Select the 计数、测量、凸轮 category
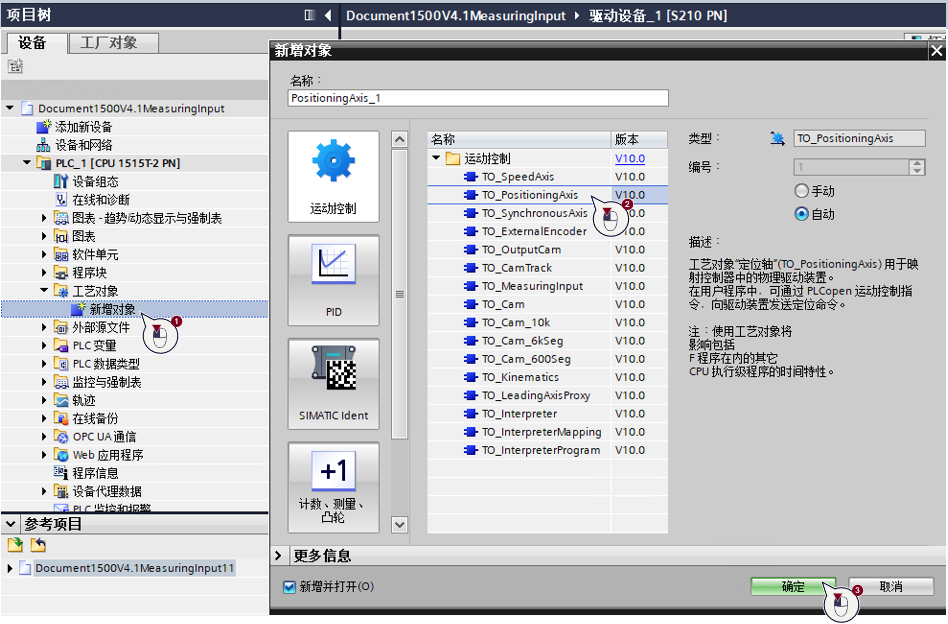The width and height of the screenshot is (948, 624). pyautogui.click(x=334, y=487)
